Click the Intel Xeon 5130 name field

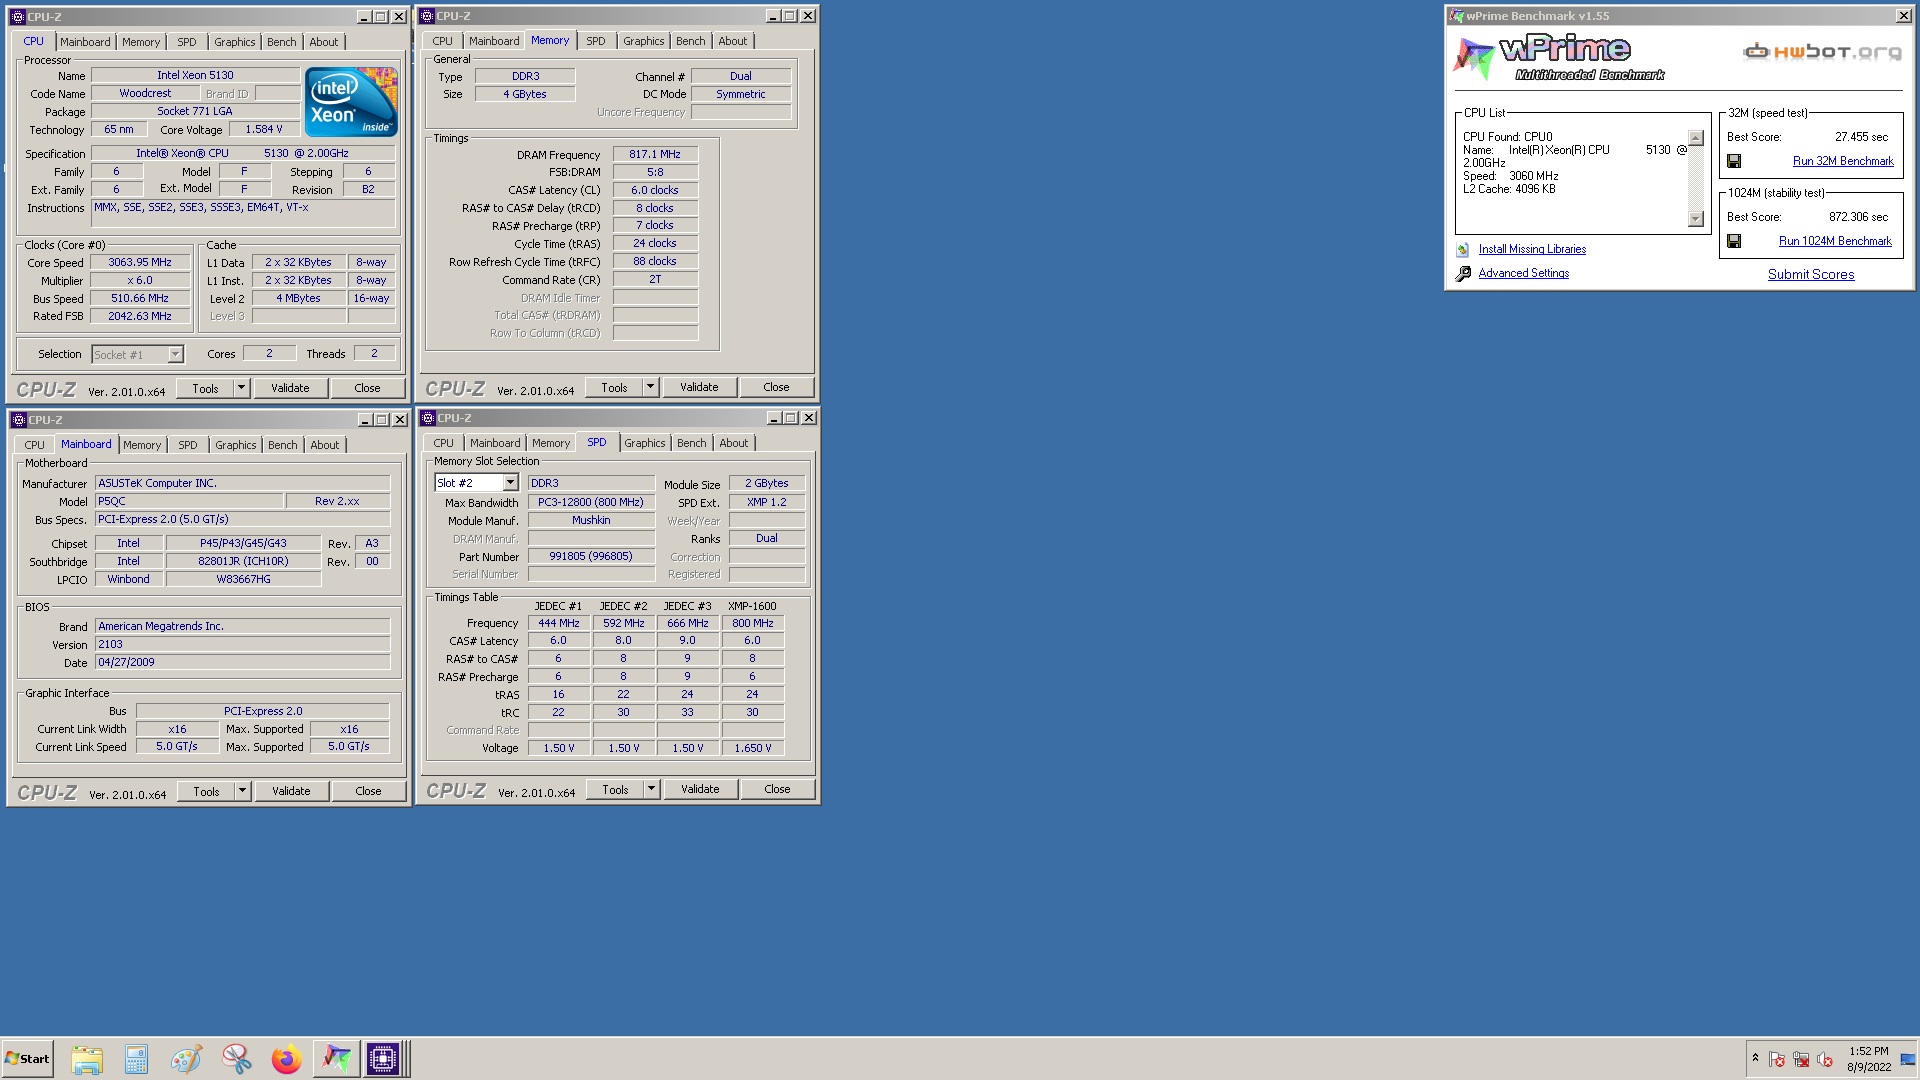pos(195,75)
